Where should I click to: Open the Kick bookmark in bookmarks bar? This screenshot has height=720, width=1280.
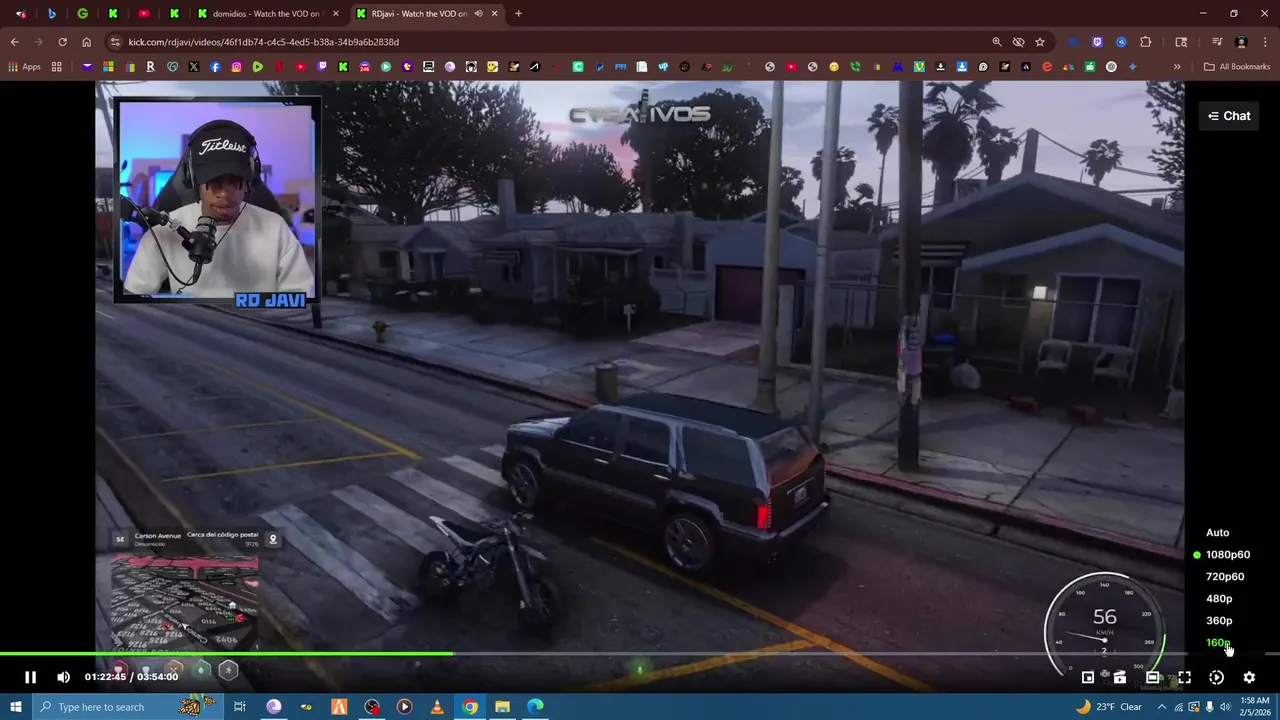pyautogui.click(x=343, y=67)
